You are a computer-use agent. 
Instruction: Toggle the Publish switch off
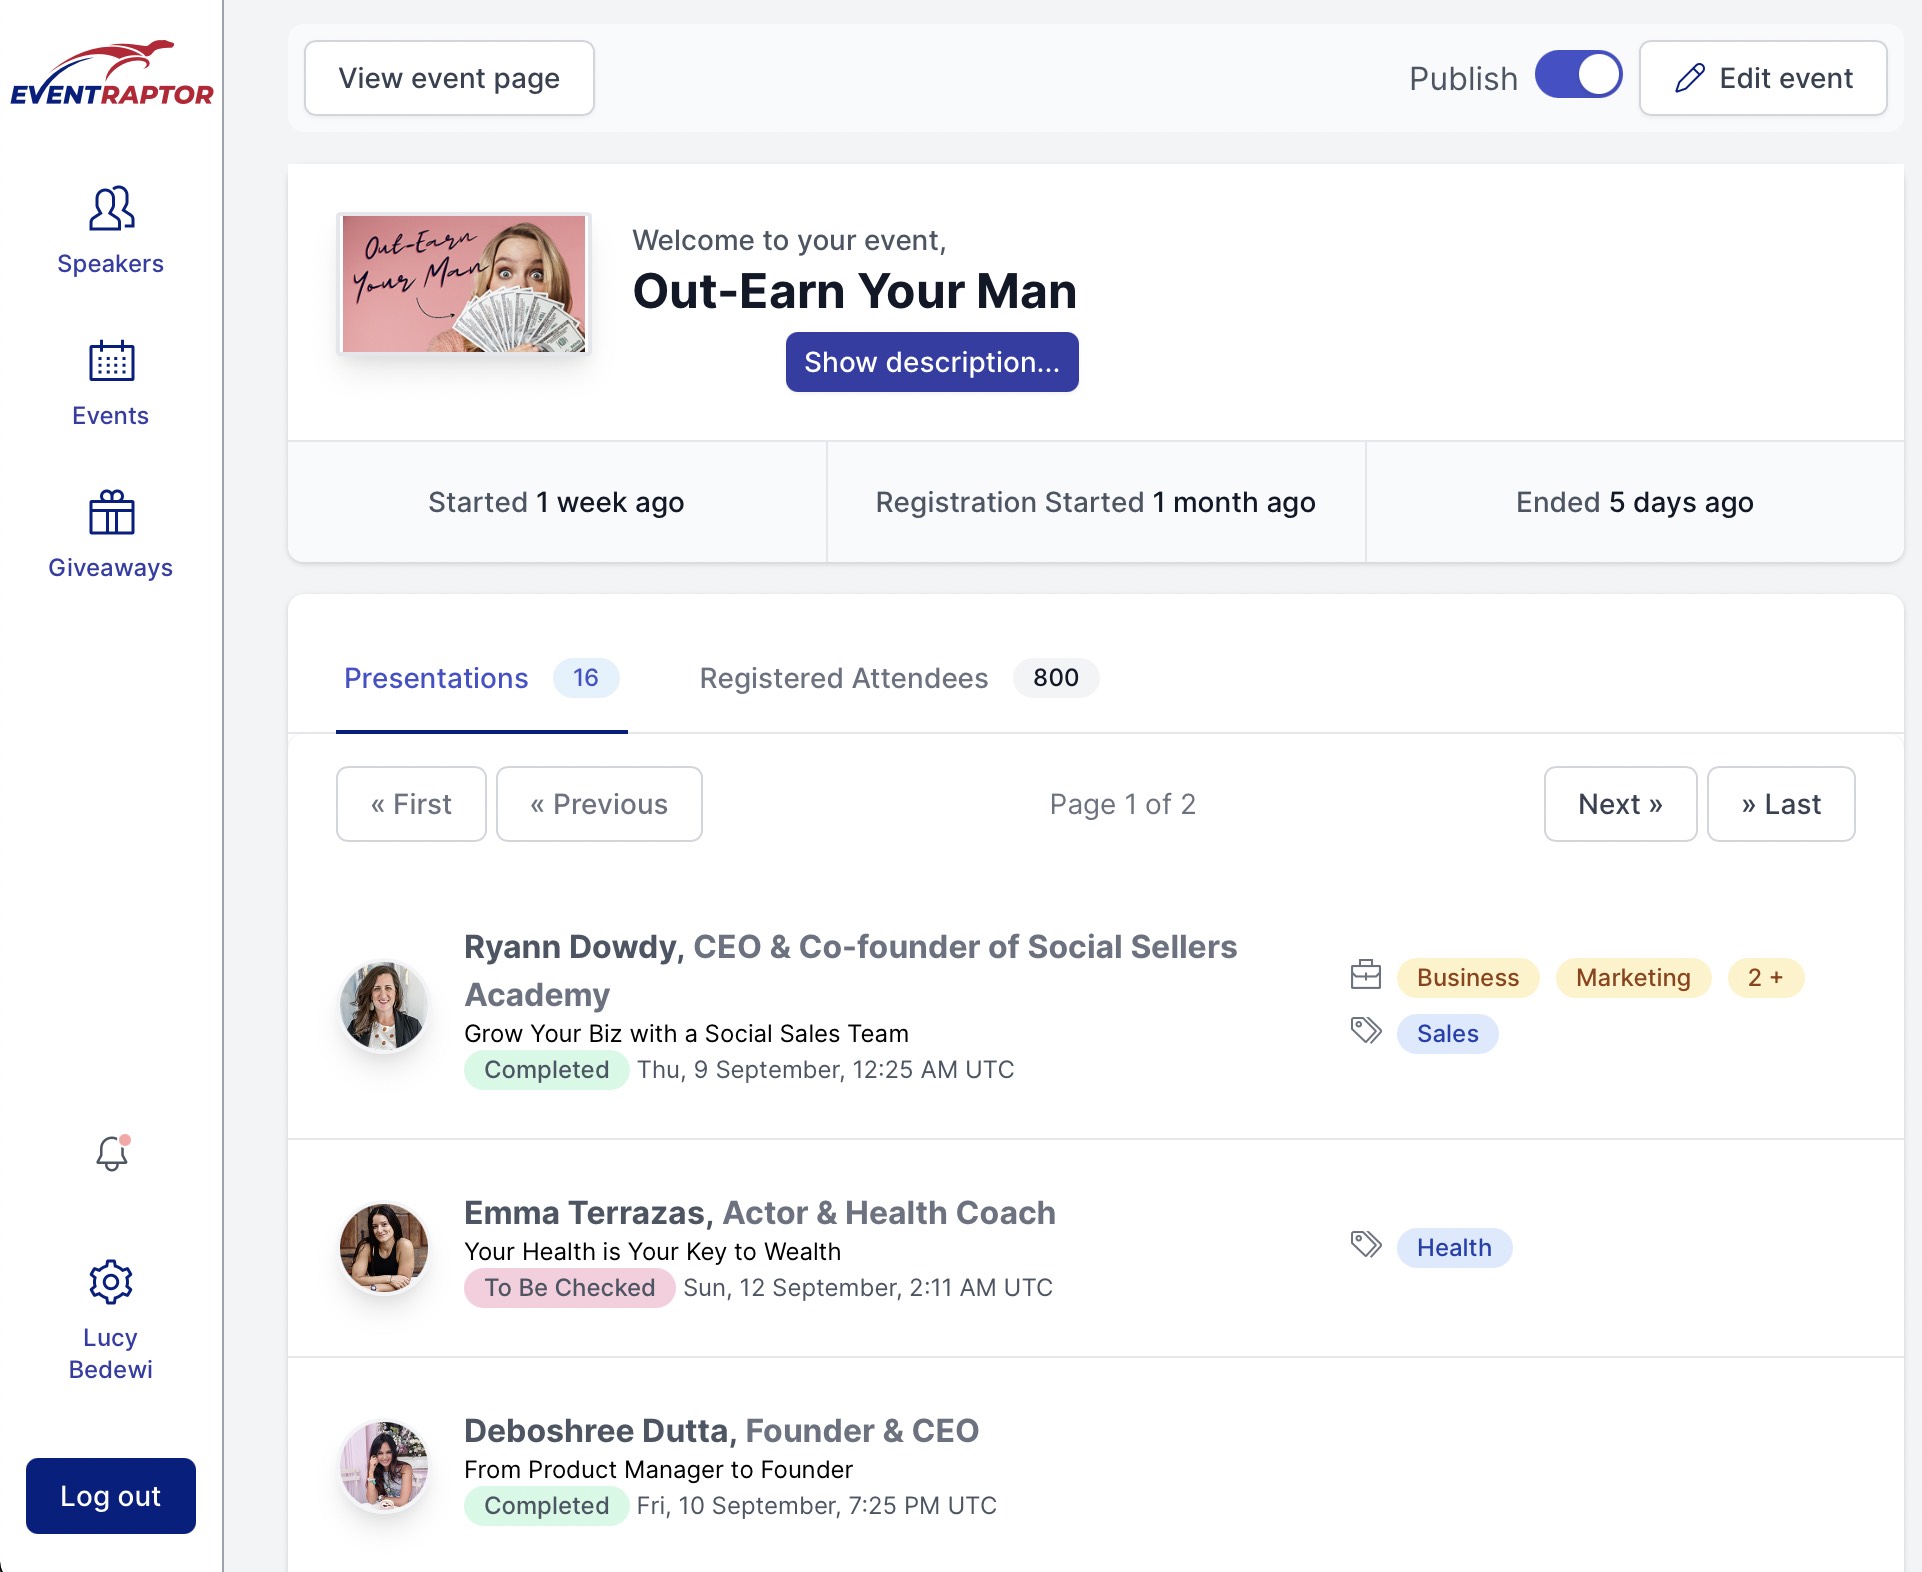[x=1578, y=76]
